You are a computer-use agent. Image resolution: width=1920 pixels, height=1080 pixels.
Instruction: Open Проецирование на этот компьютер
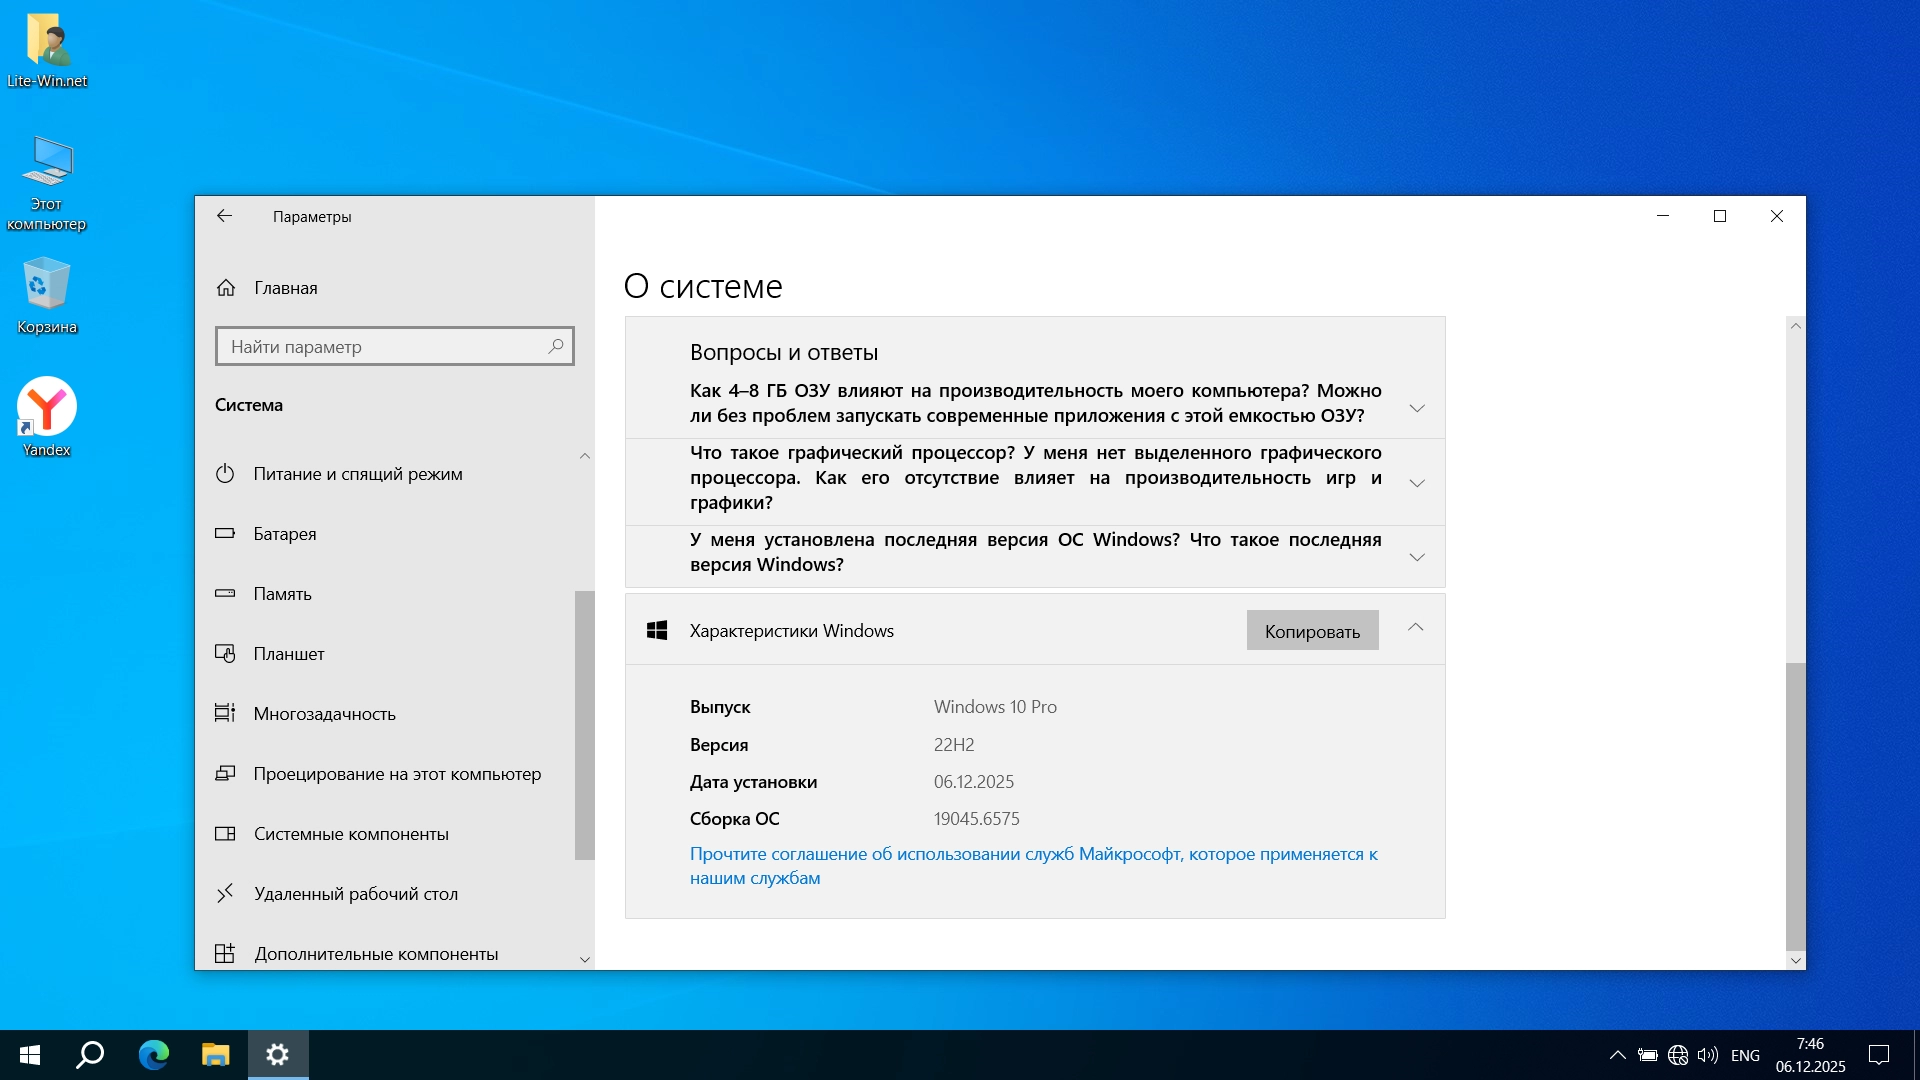396,774
